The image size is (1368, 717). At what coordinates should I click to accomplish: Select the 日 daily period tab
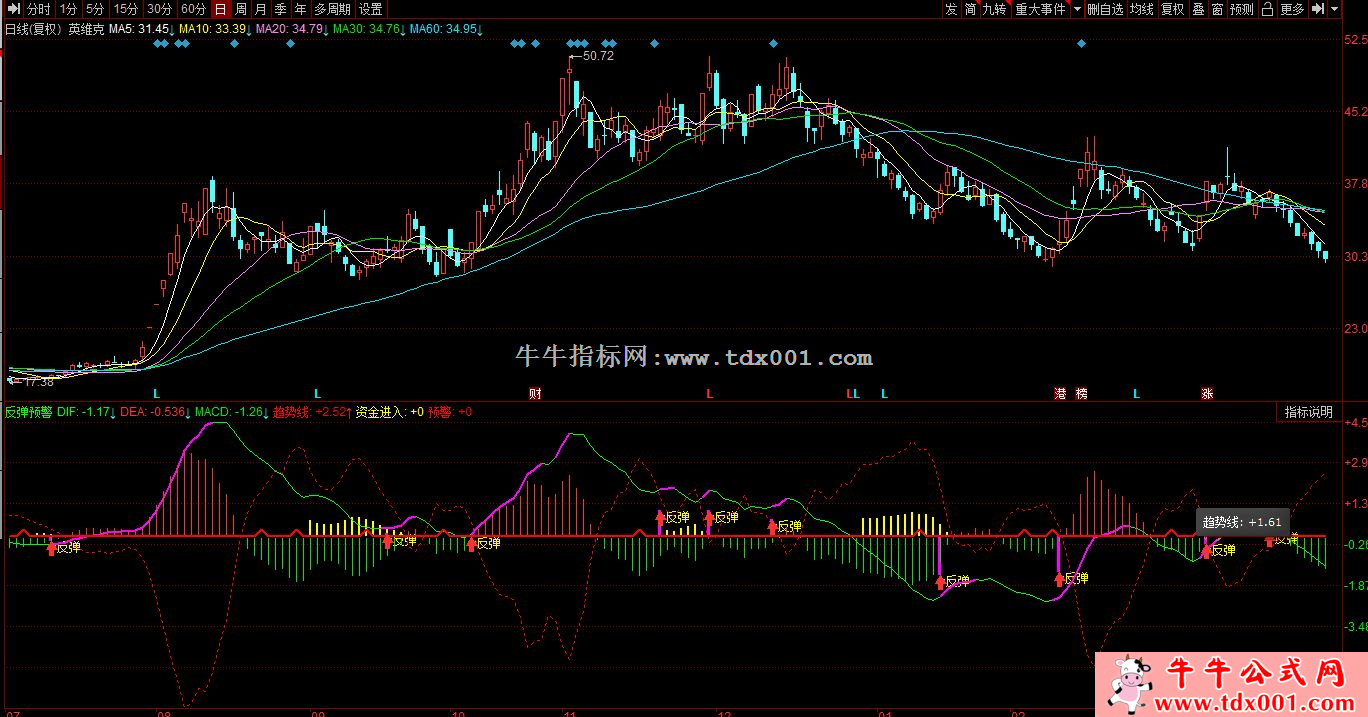[x=221, y=9]
